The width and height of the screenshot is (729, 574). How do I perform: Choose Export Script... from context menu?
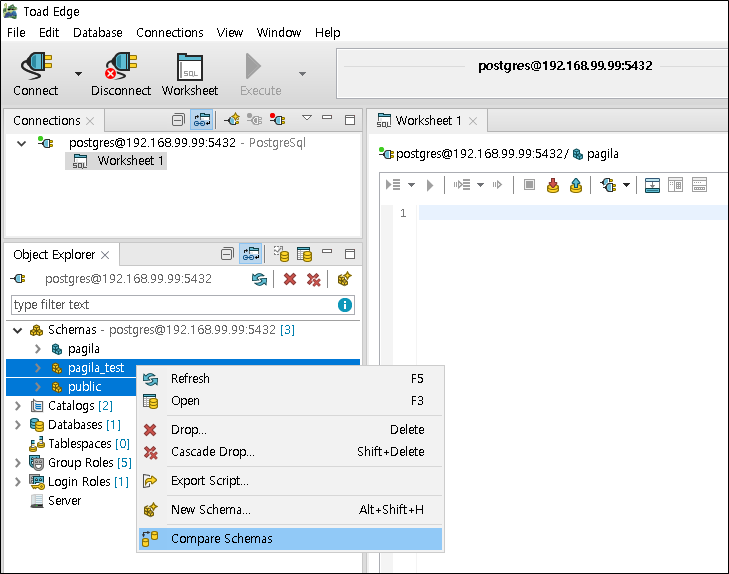(x=290, y=481)
